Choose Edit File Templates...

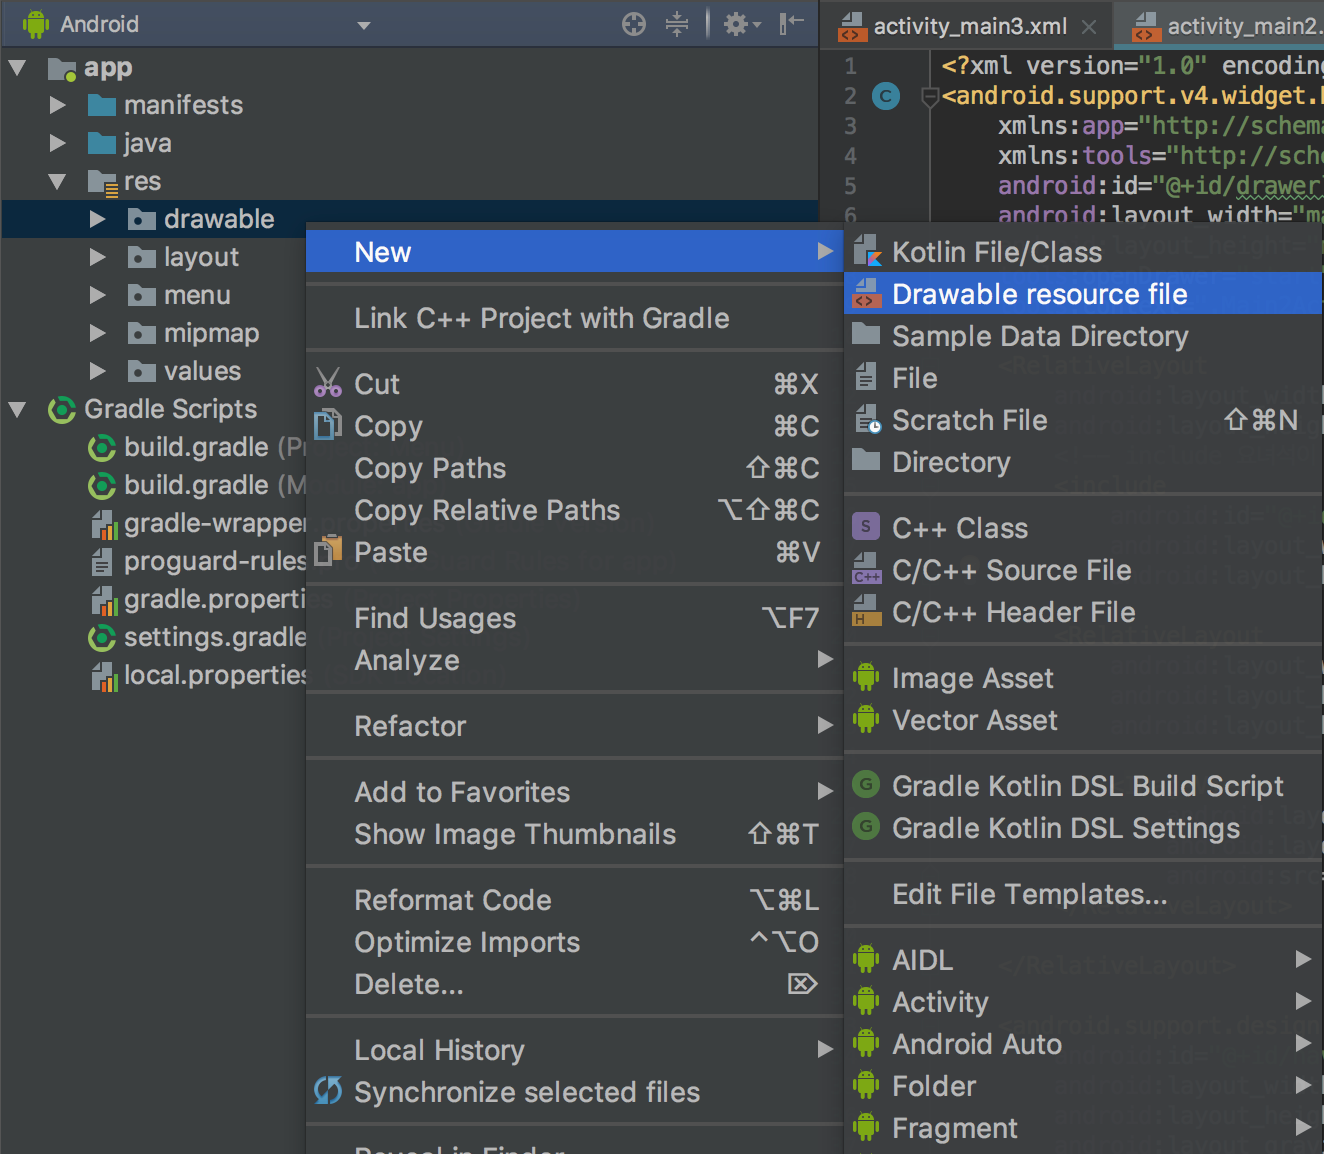[1083, 894]
